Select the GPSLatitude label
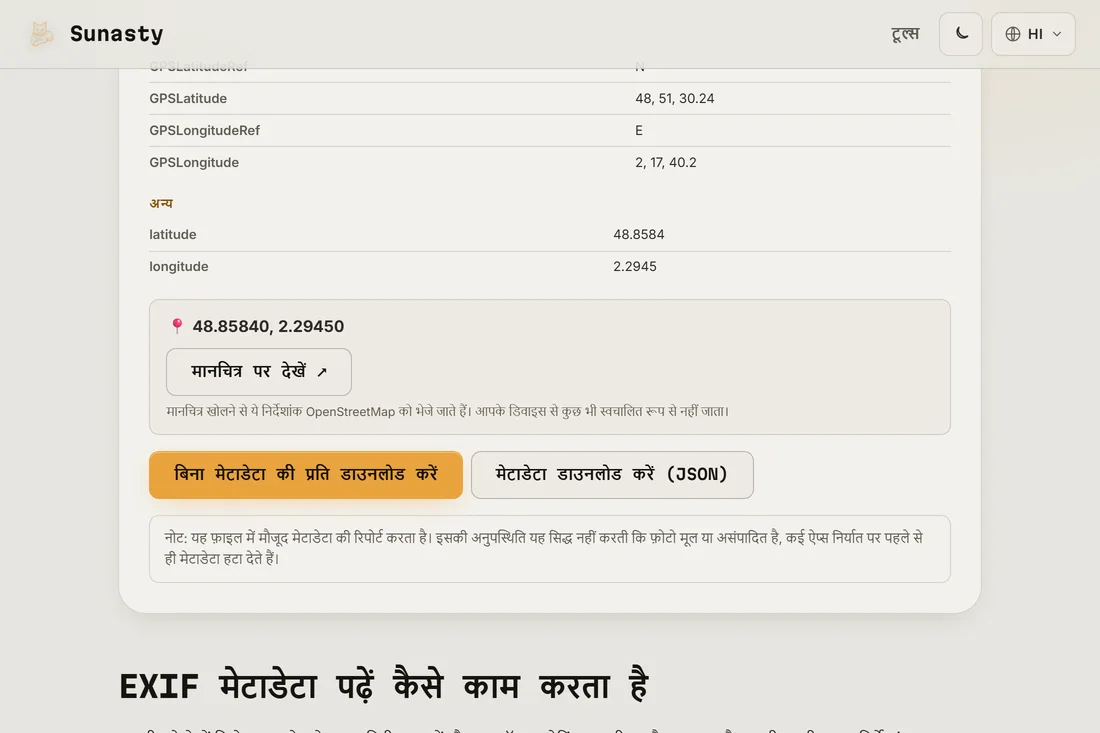The width and height of the screenshot is (1100, 733). point(188,98)
